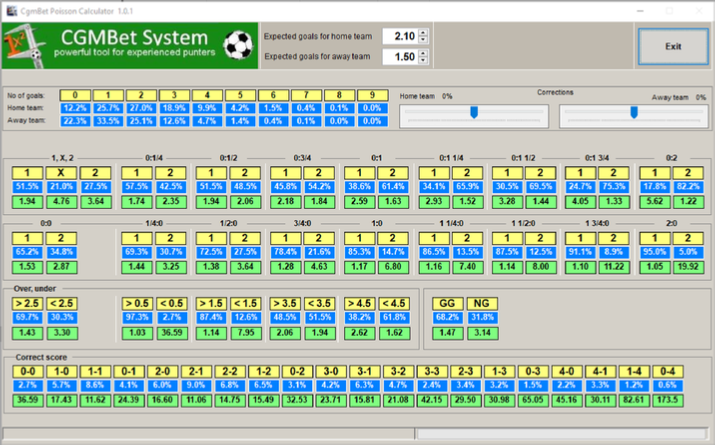
Task: Decrease expected goals for away team
Action: pos(424,61)
